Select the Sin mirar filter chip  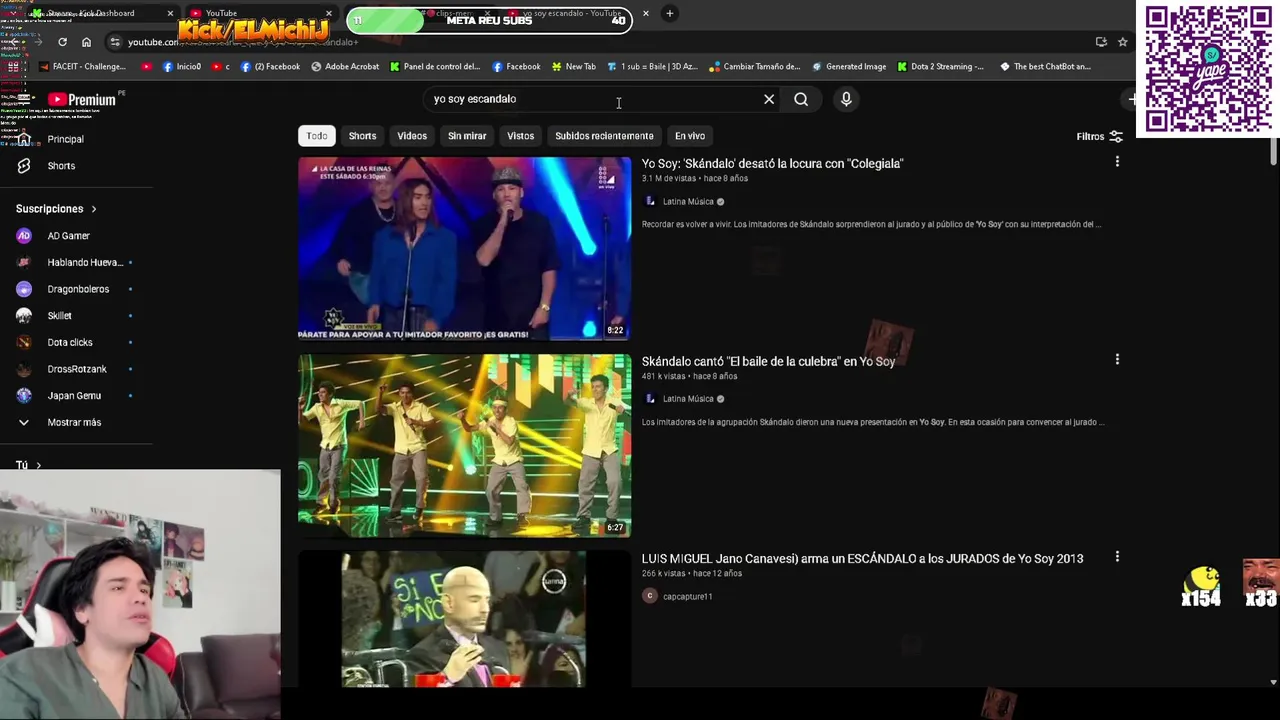pos(467,136)
